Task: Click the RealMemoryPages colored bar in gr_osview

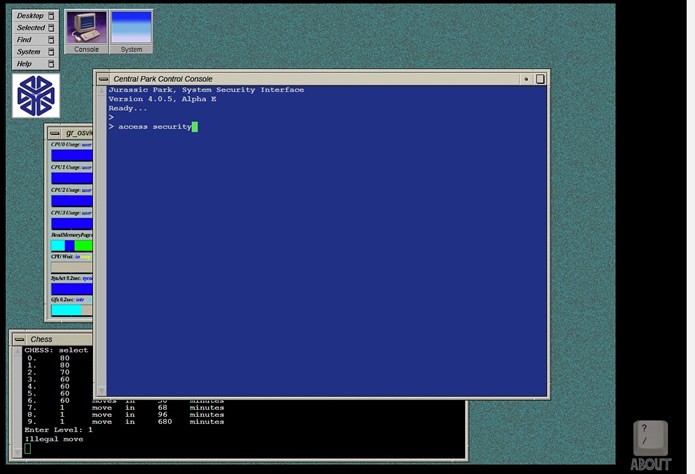Action: click(x=72, y=246)
